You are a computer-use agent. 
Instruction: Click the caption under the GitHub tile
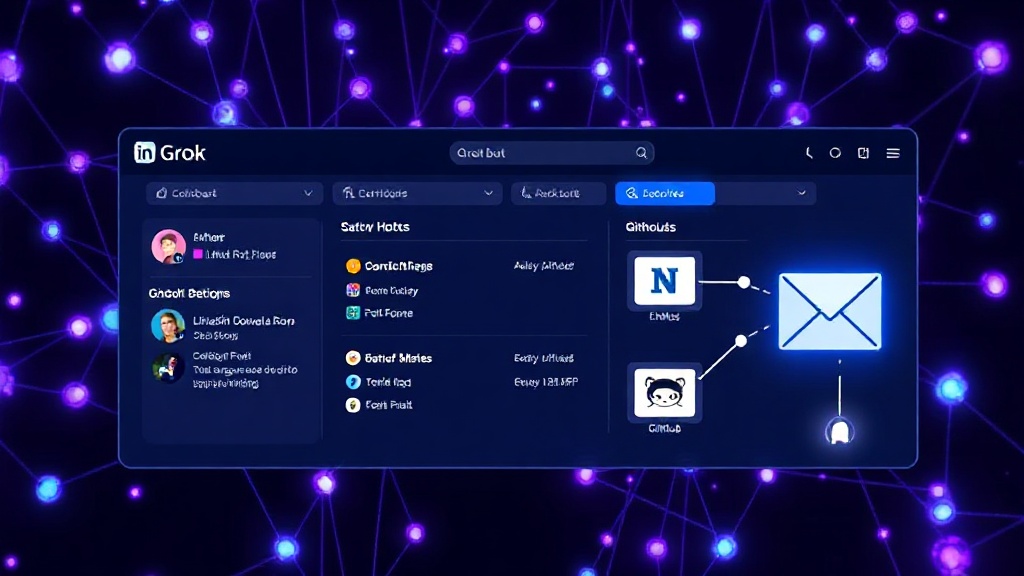click(664, 428)
